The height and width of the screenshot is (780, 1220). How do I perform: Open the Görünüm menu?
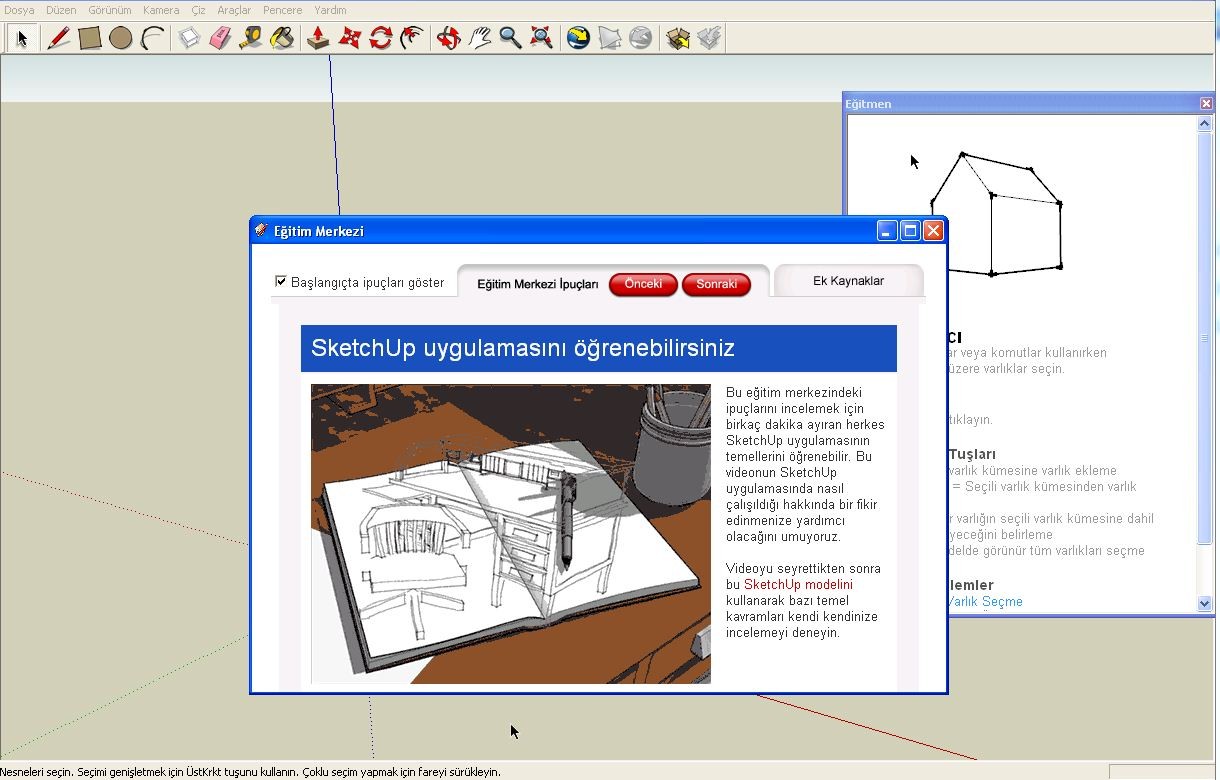(110, 10)
